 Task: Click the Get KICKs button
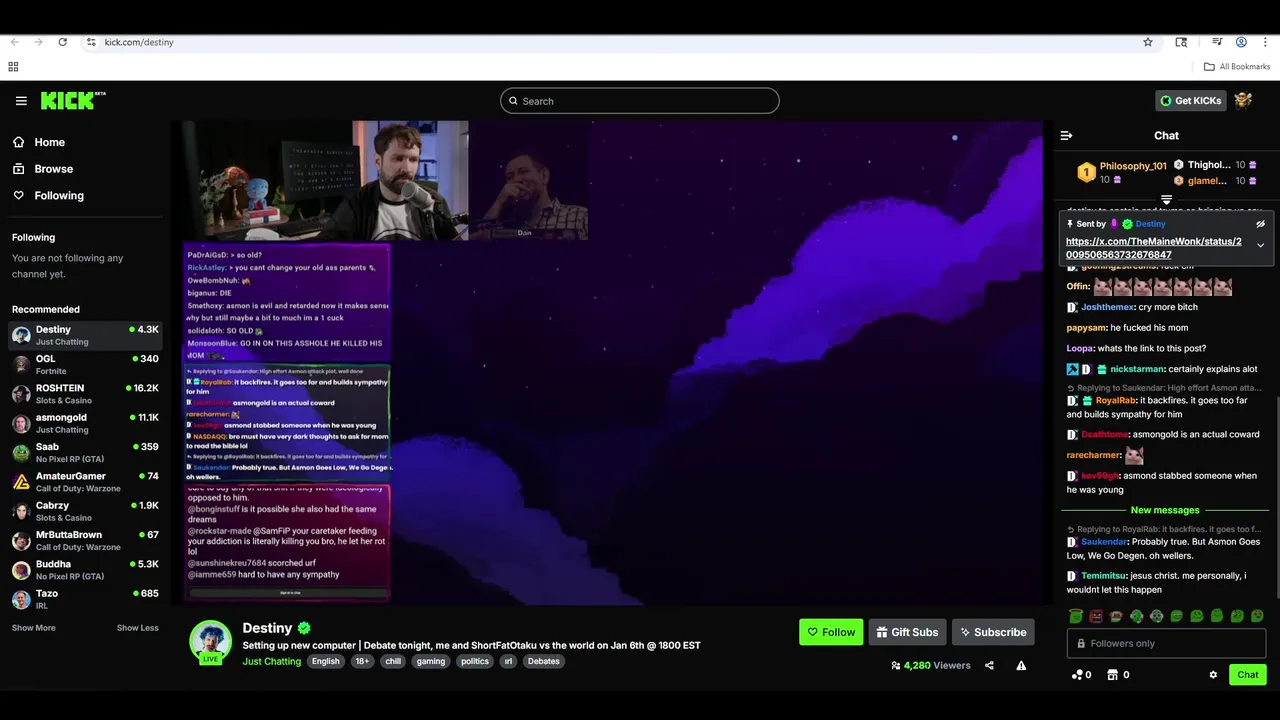[1190, 100]
